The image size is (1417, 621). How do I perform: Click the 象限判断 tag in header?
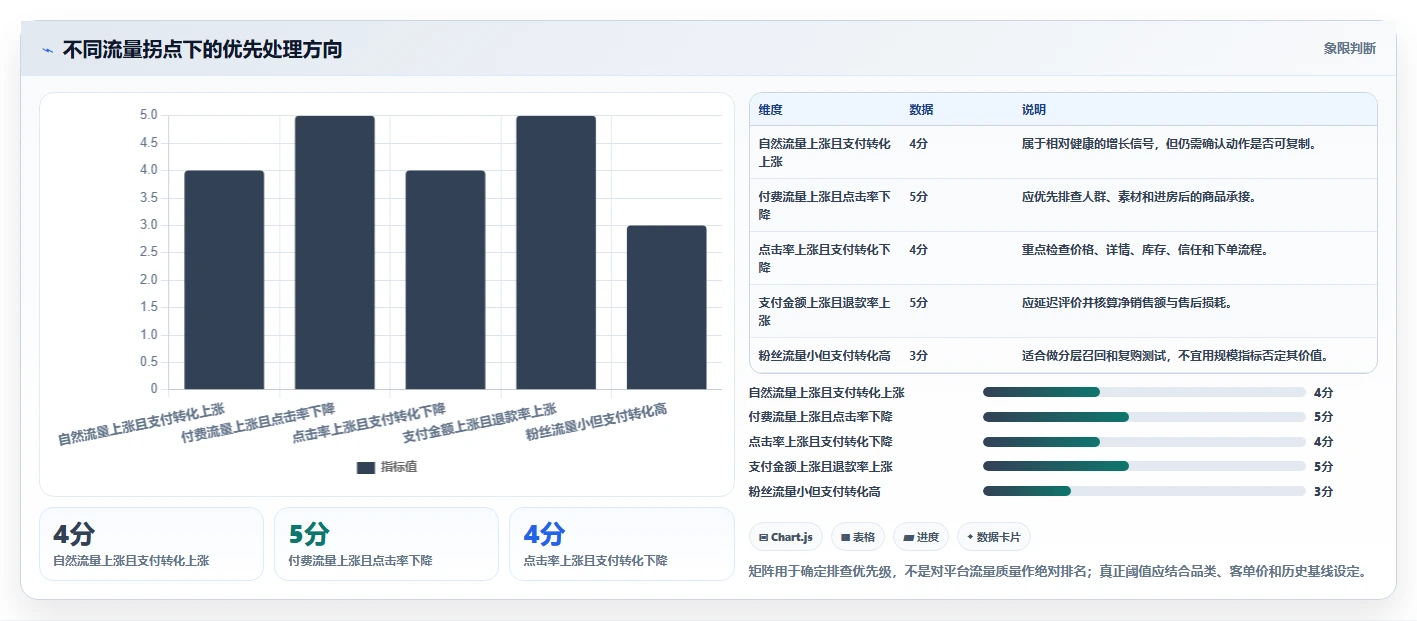1349,48
